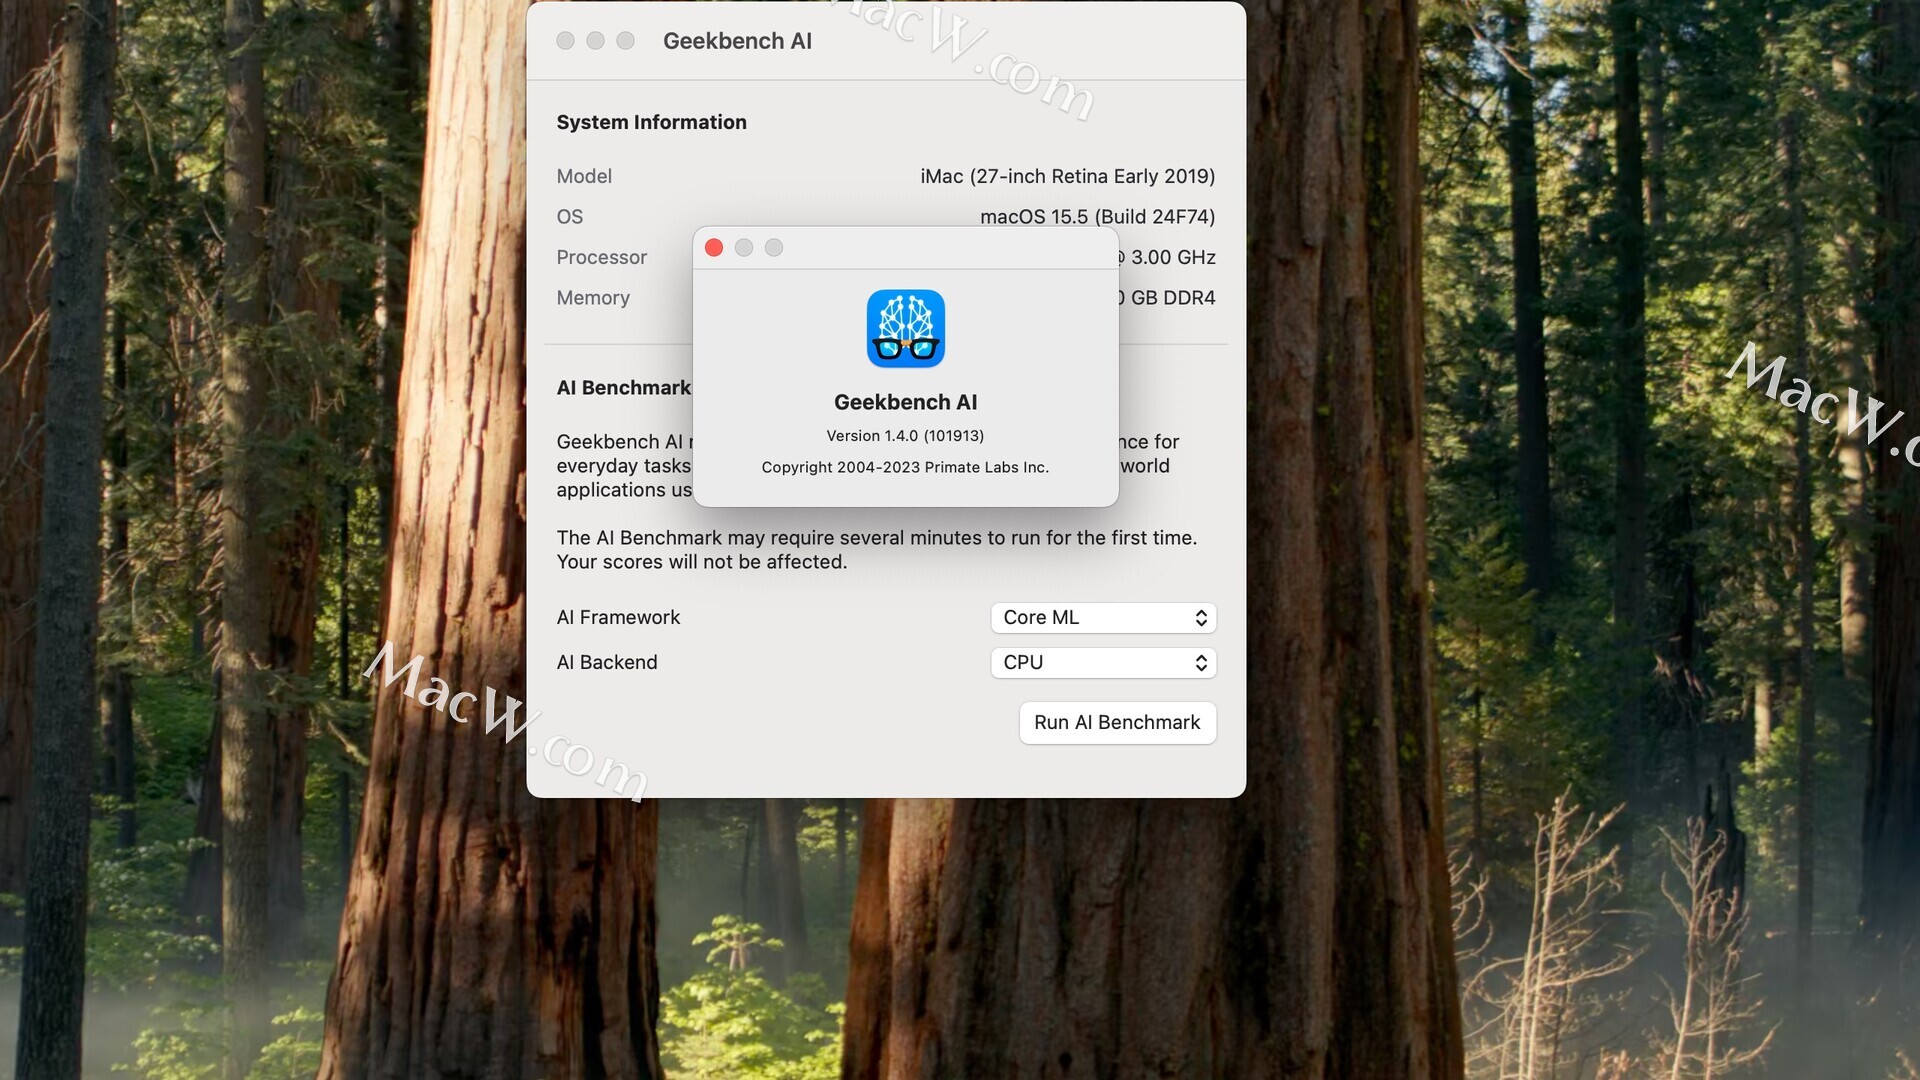
Task: Click the AI Benchmark section heading
Action: pos(623,388)
